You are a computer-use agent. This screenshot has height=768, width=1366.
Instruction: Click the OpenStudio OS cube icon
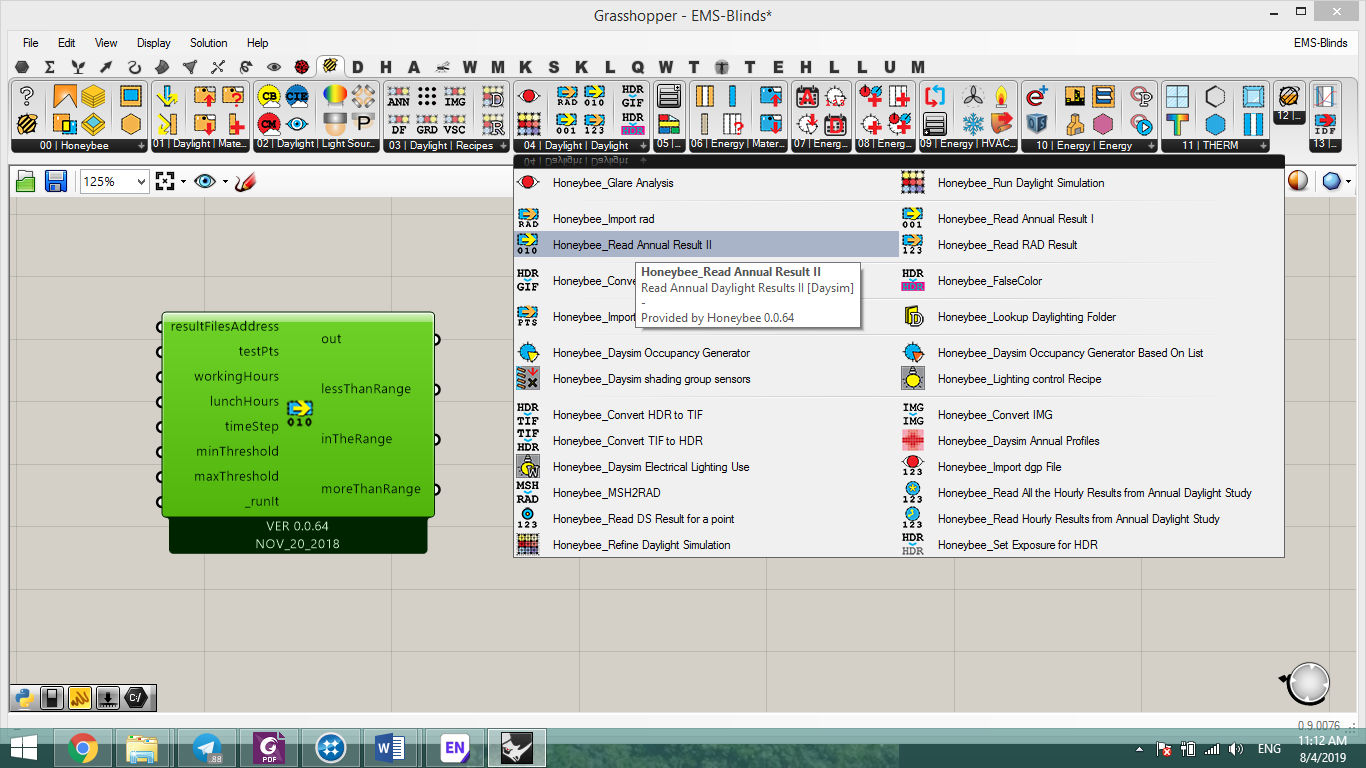pos(1037,124)
